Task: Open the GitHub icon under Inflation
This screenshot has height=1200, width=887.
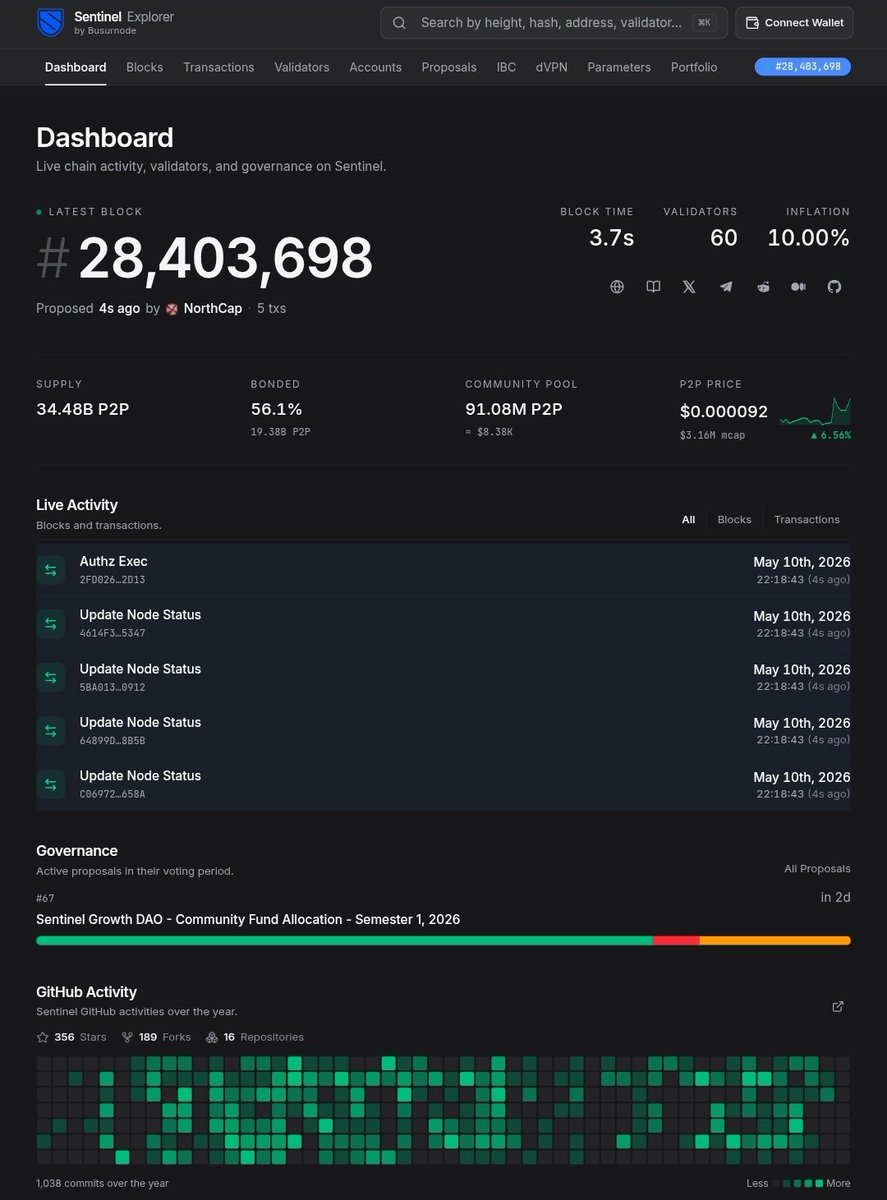Action: pyautogui.click(x=834, y=287)
